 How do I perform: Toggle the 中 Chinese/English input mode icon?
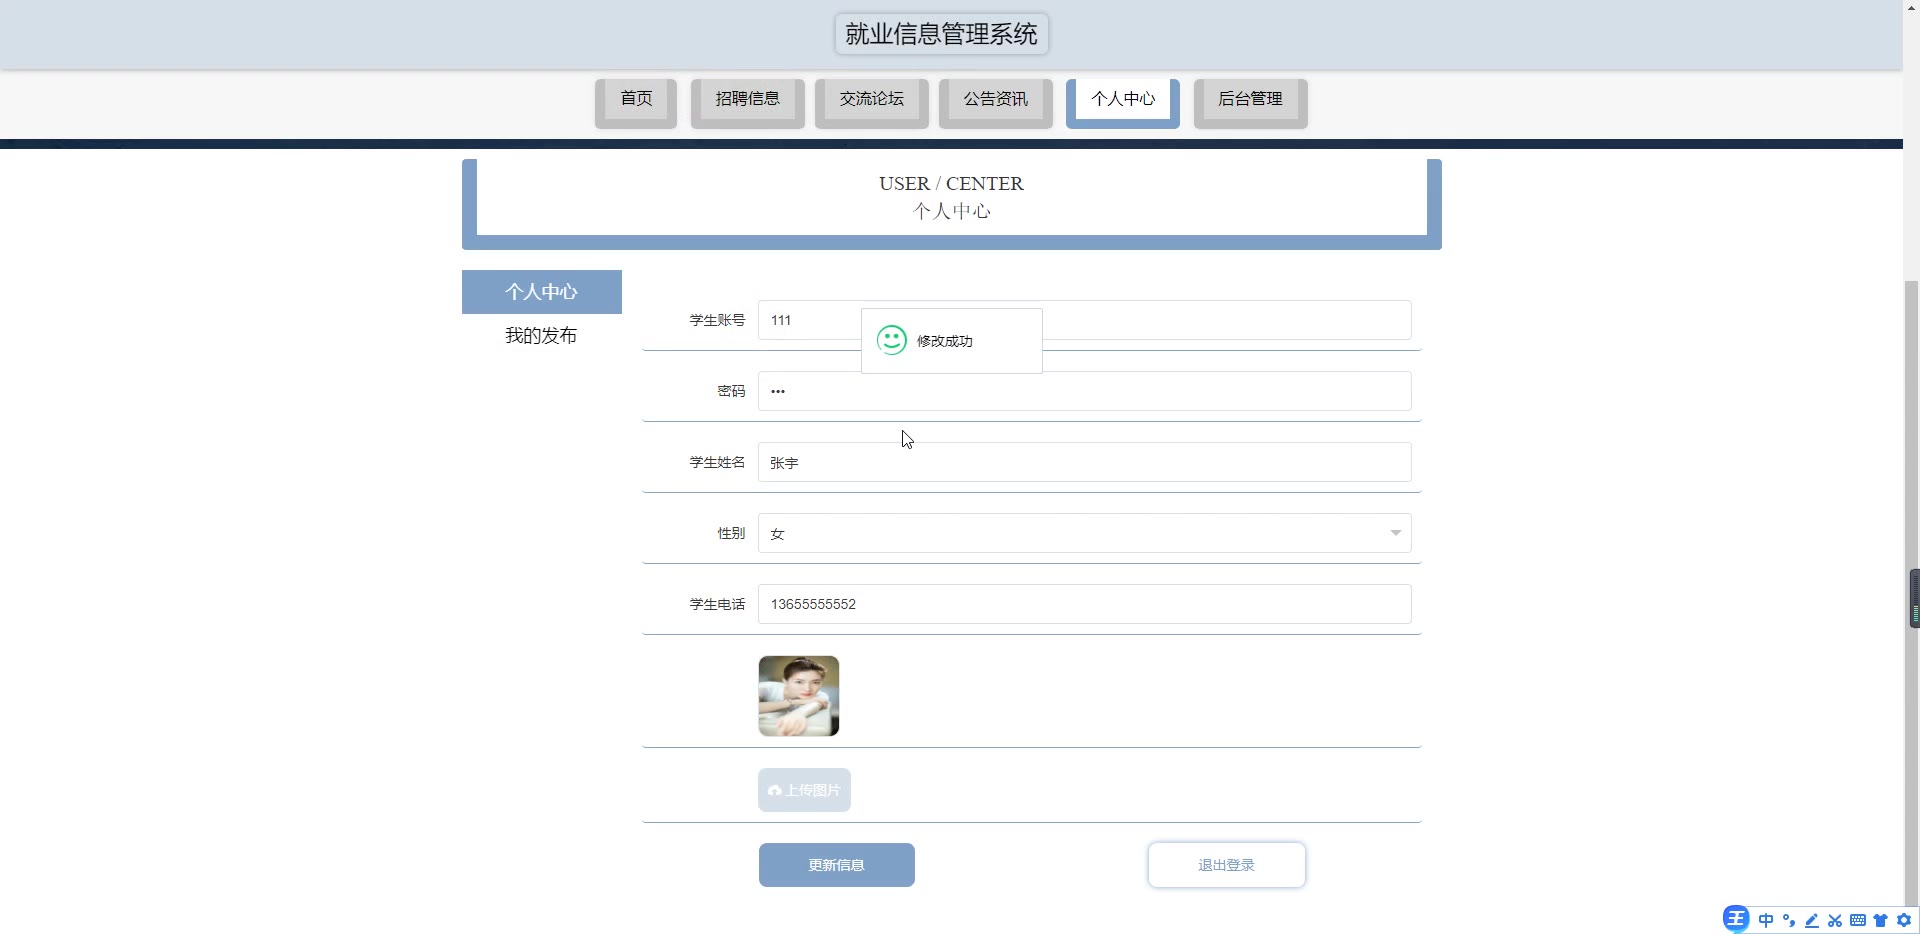coord(1766,920)
